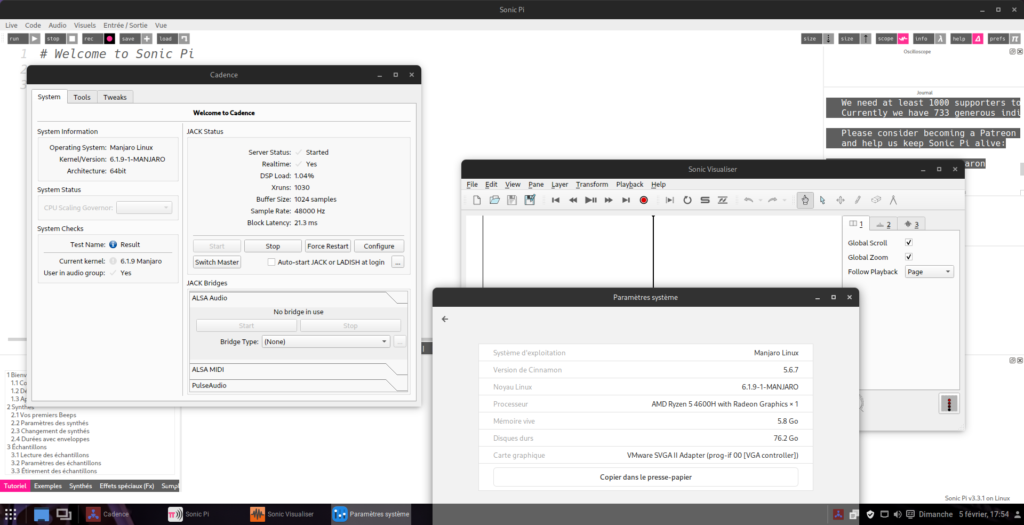Open the Follow Playback dropdown
Image resolution: width=1024 pixels, height=525 pixels.
pyautogui.click(x=928, y=272)
